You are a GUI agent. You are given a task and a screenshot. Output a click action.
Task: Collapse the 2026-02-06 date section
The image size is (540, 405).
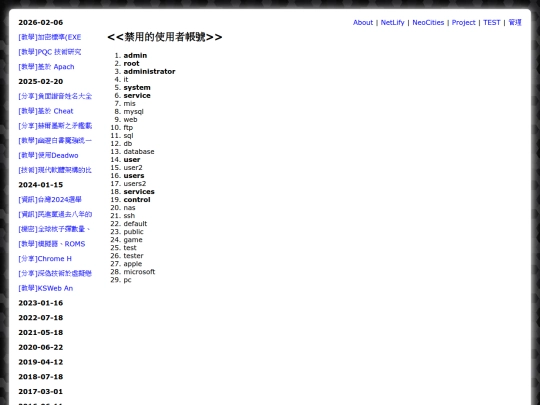pos(41,22)
